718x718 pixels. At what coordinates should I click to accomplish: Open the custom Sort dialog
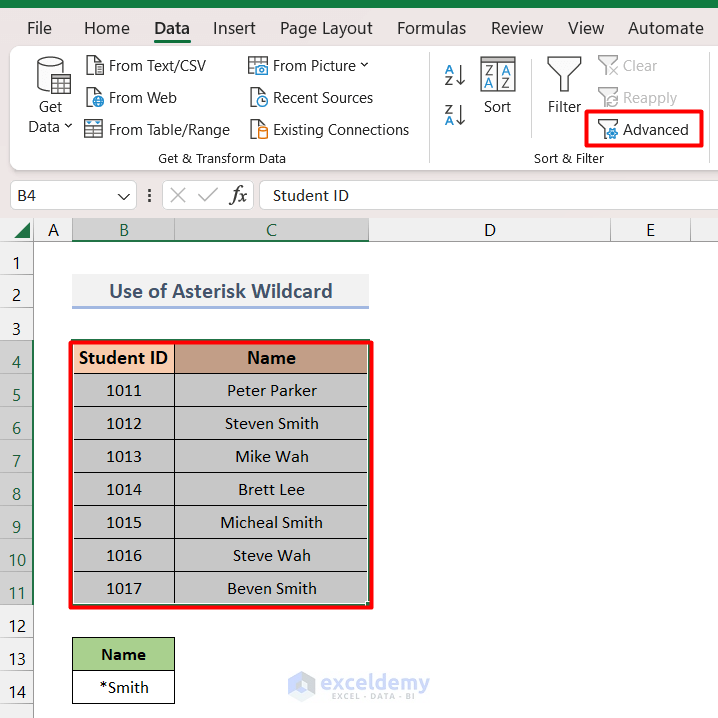(x=497, y=85)
